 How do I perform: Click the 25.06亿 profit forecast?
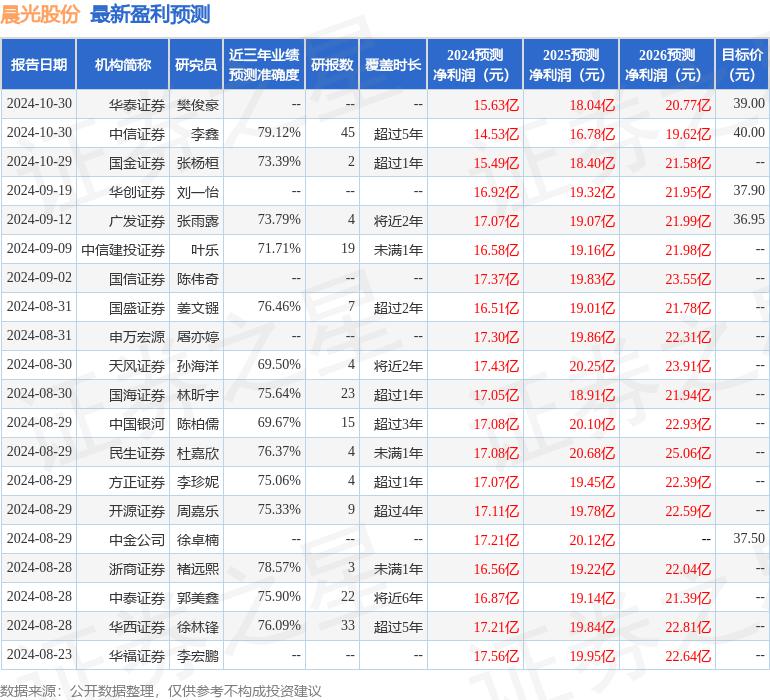(x=688, y=452)
